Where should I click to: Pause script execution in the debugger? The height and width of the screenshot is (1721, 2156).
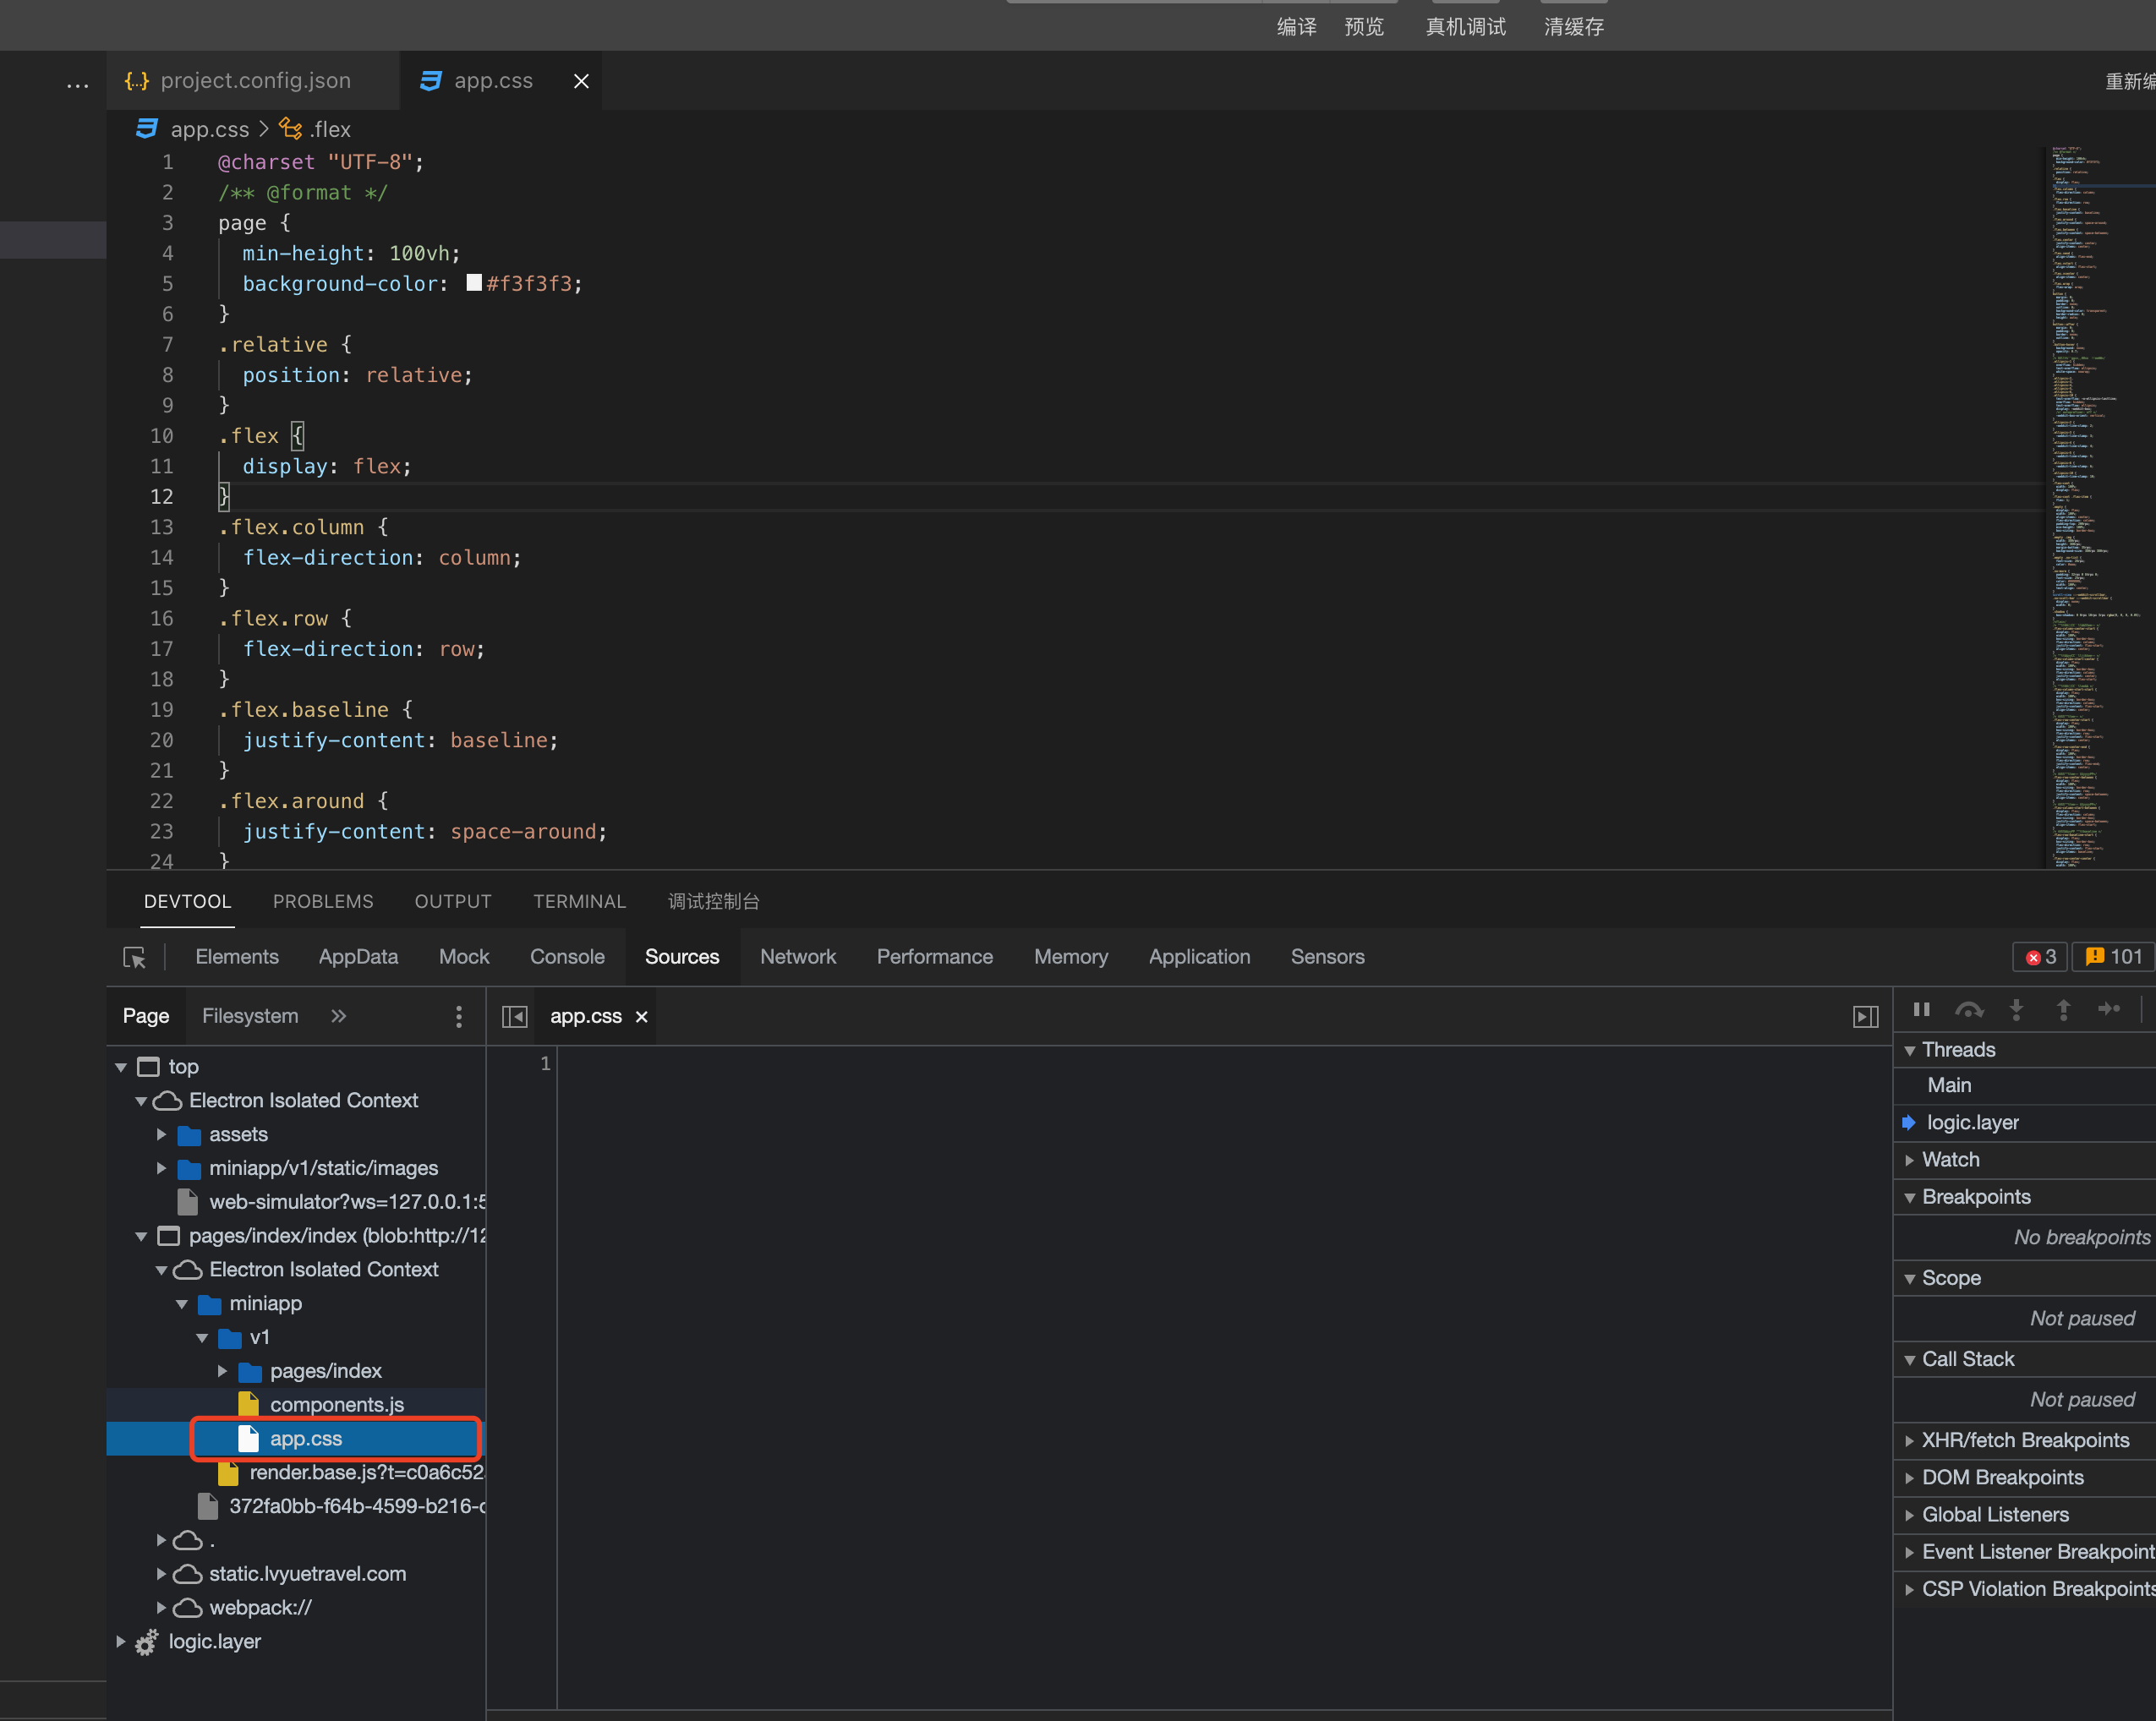(x=1921, y=1010)
